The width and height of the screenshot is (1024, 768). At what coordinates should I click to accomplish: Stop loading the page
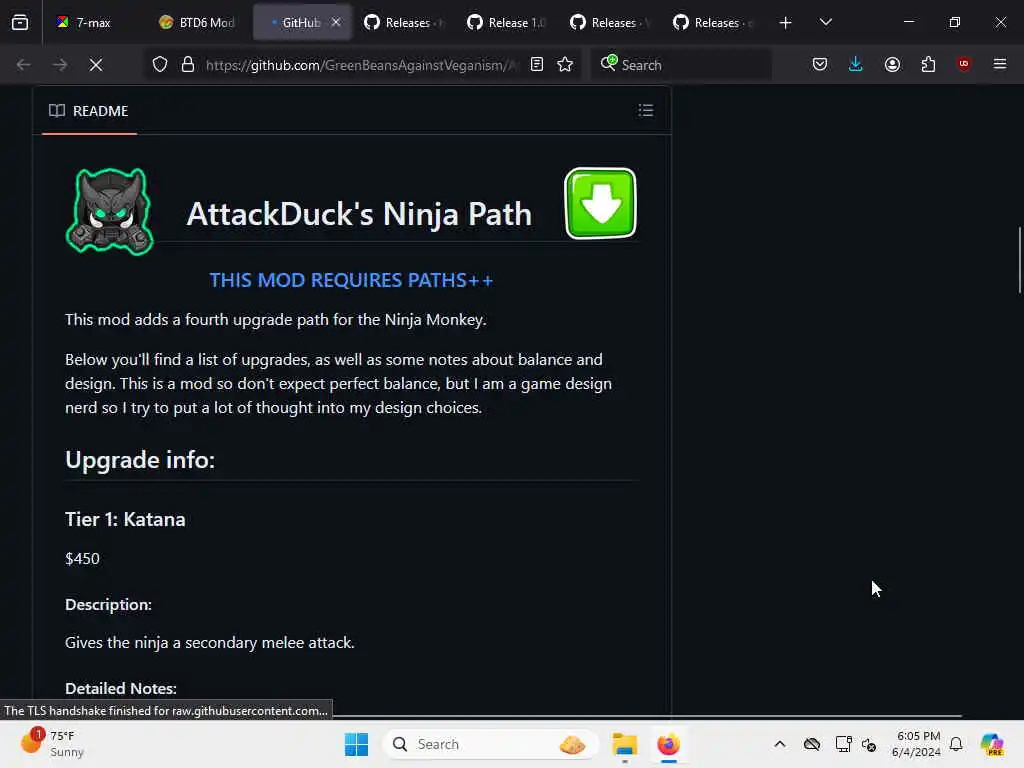[x=96, y=65]
